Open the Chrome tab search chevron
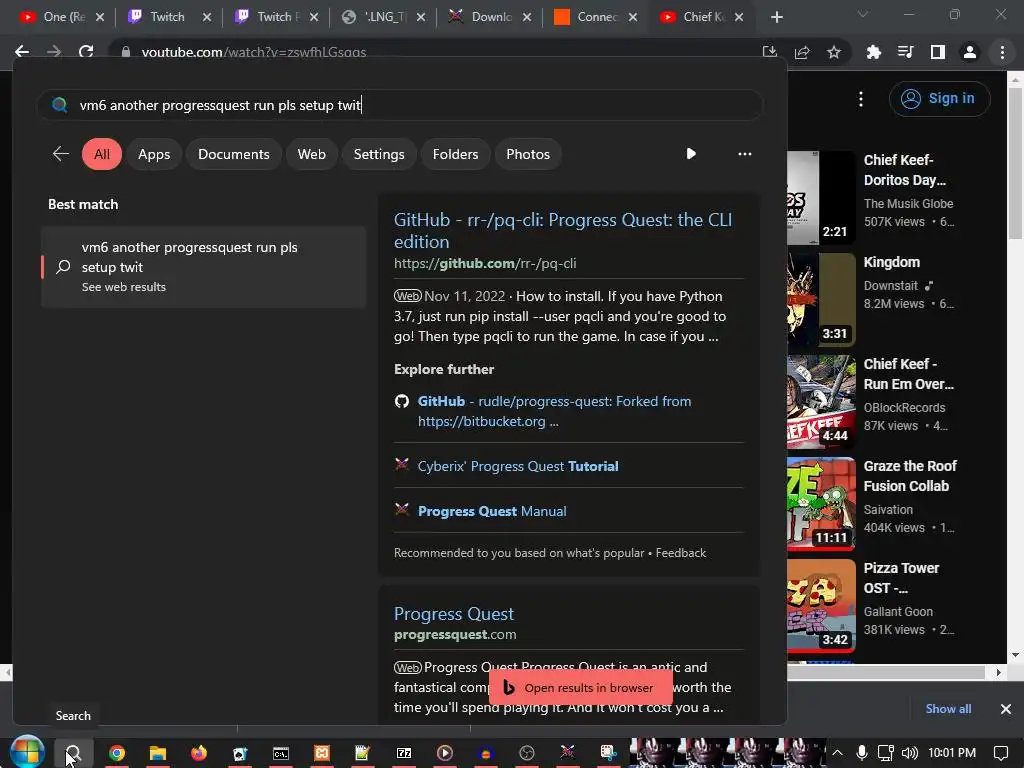The height and width of the screenshot is (768, 1024). pyautogui.click(x=863, y=14)
